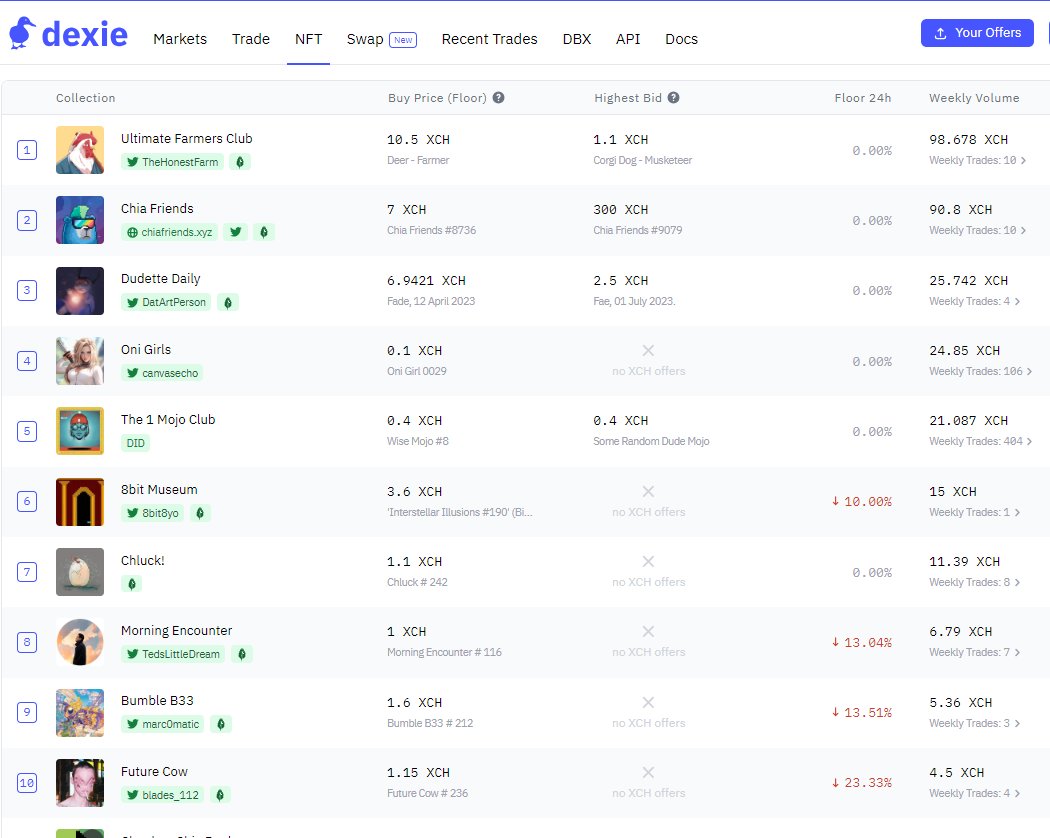
Task: Expand Weekly Trades: 7 for Morning Encounter
Action: (974, 652)
